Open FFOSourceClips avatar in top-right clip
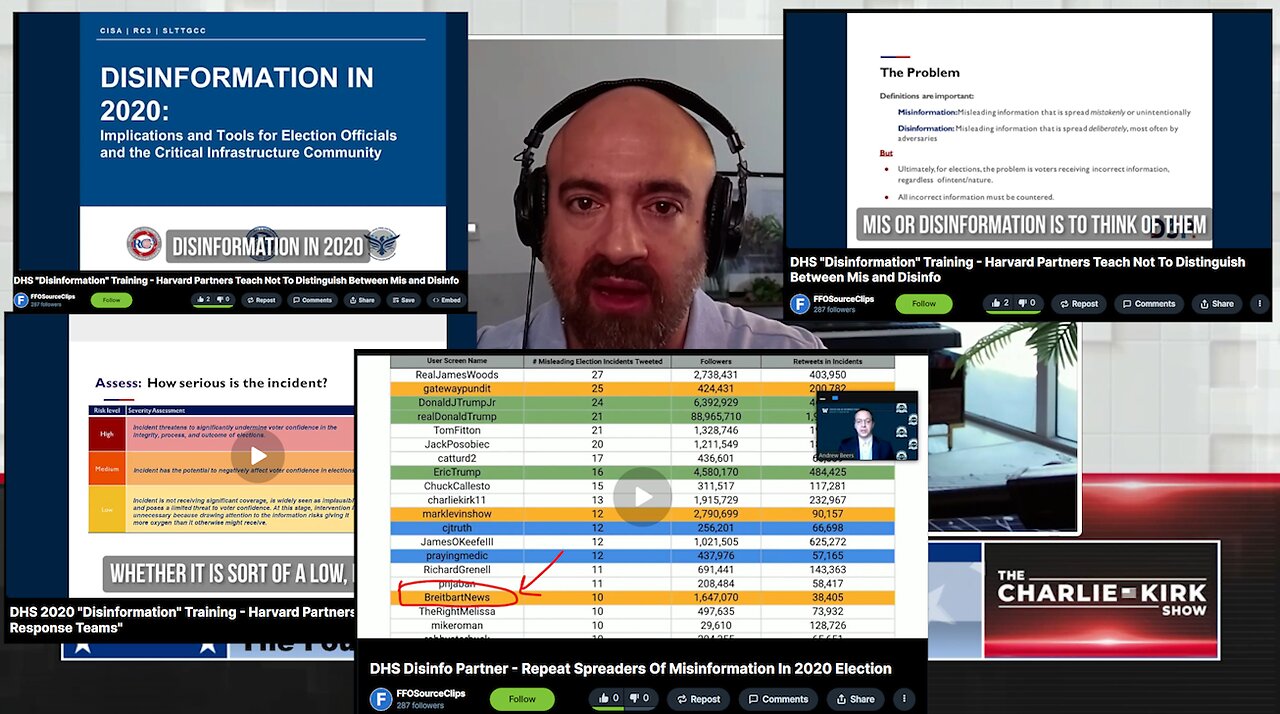The image size is (1280, 714). [800, 304]
